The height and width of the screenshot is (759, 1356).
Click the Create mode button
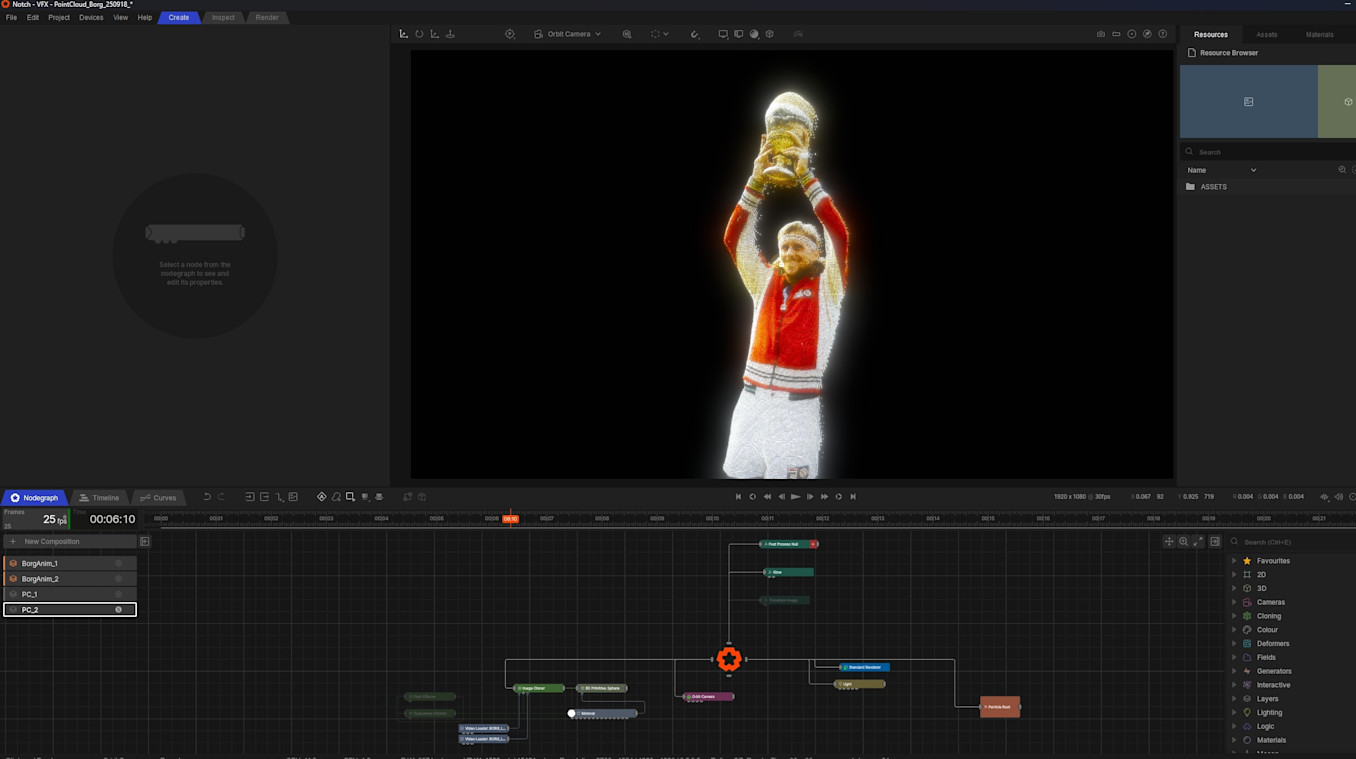coord(179,18)
